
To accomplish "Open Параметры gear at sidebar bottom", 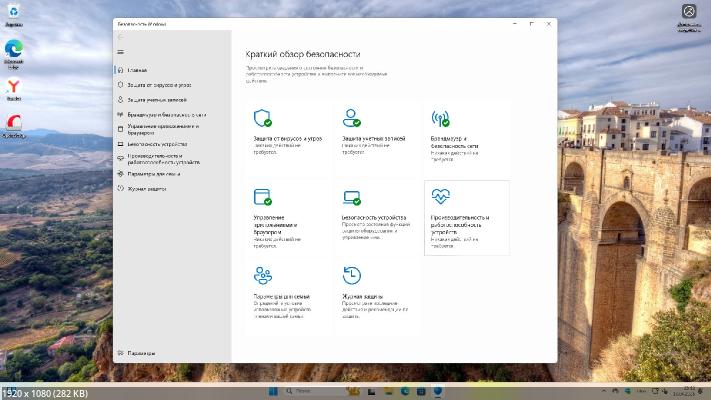I will pyautogui.click(x=136, y=353).
